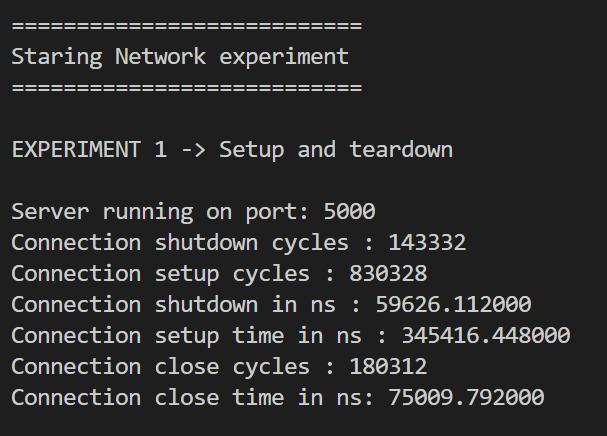
Task: Click the 'Connection shutdown in ns' label
Action: [x=173, y=304]
